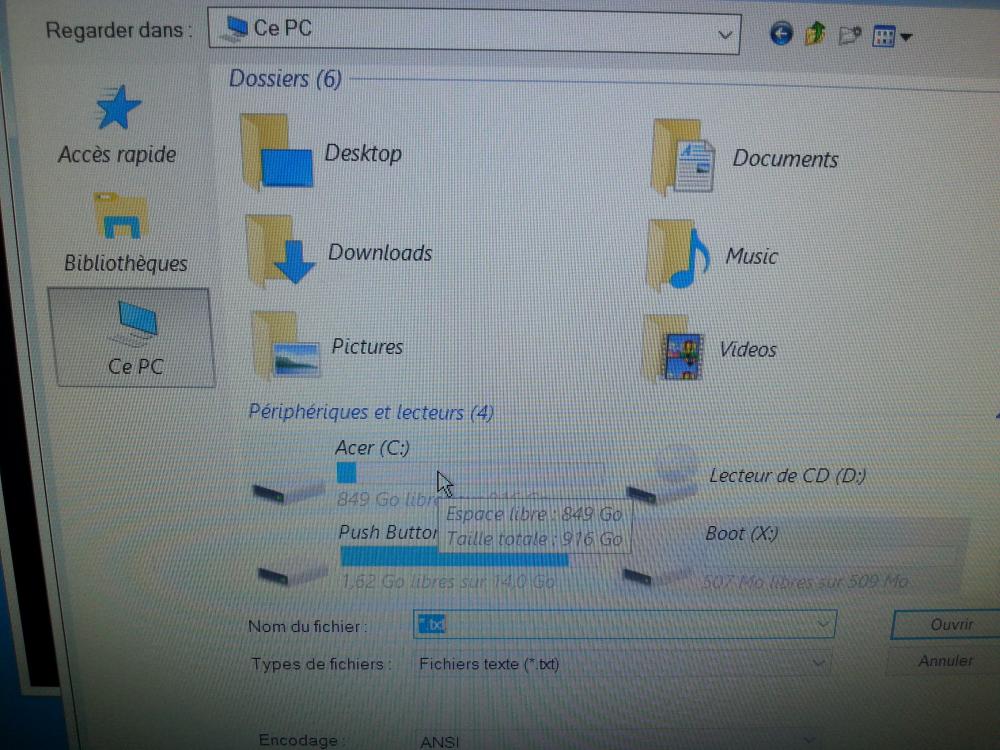Click '507 Mo libres sur 509 Mo' text
1000x750 pixels.
[805, 582]
